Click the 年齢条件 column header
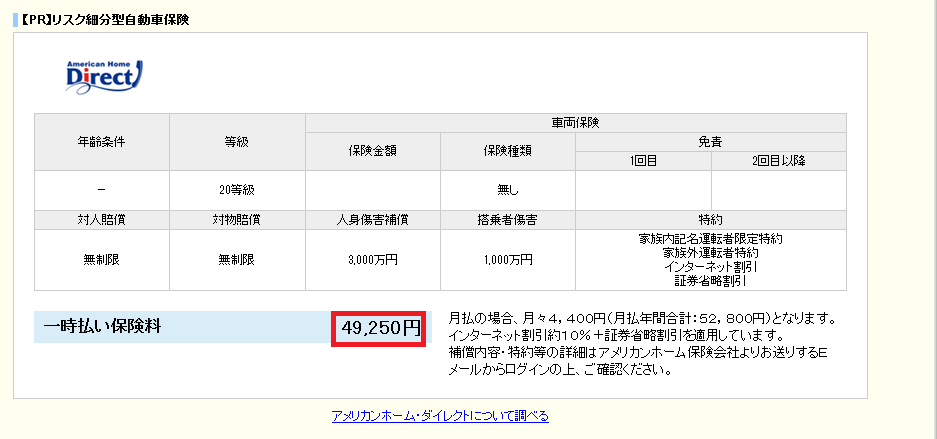This screenshot has width=937, height=439. [101, 142]
